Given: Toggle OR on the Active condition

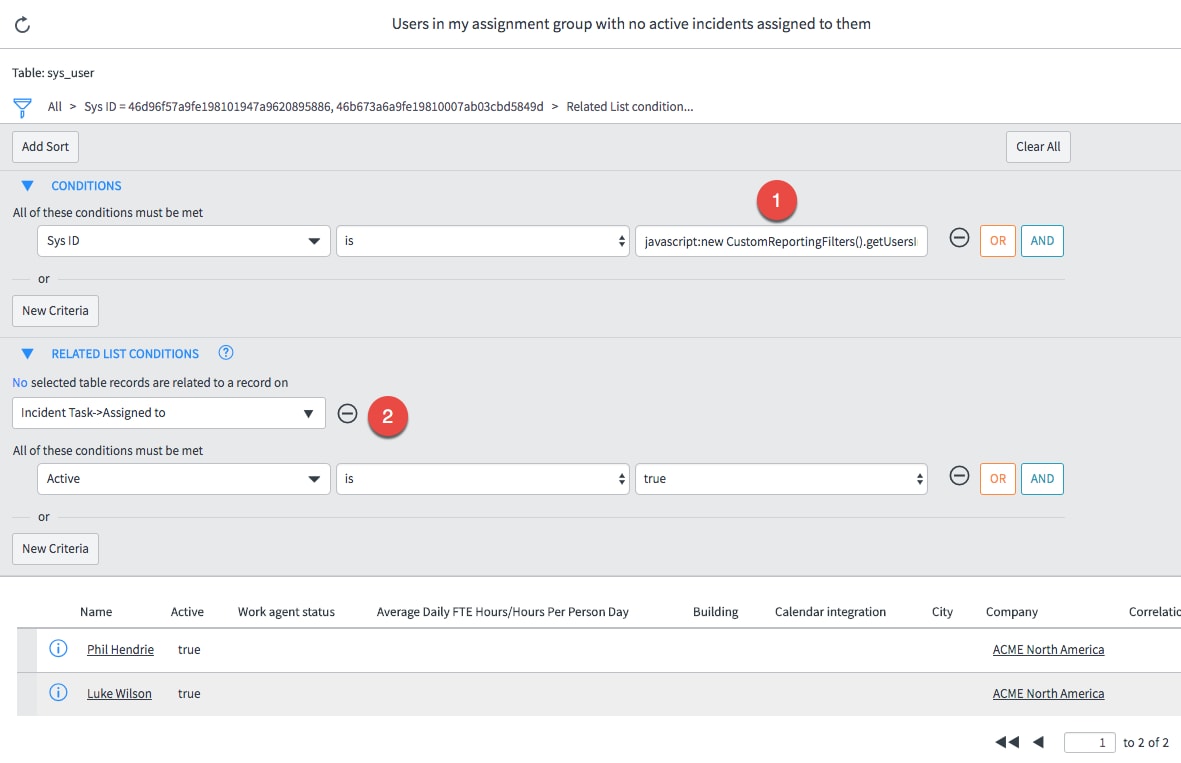Looking at the screenshot, I should point(997,478).
